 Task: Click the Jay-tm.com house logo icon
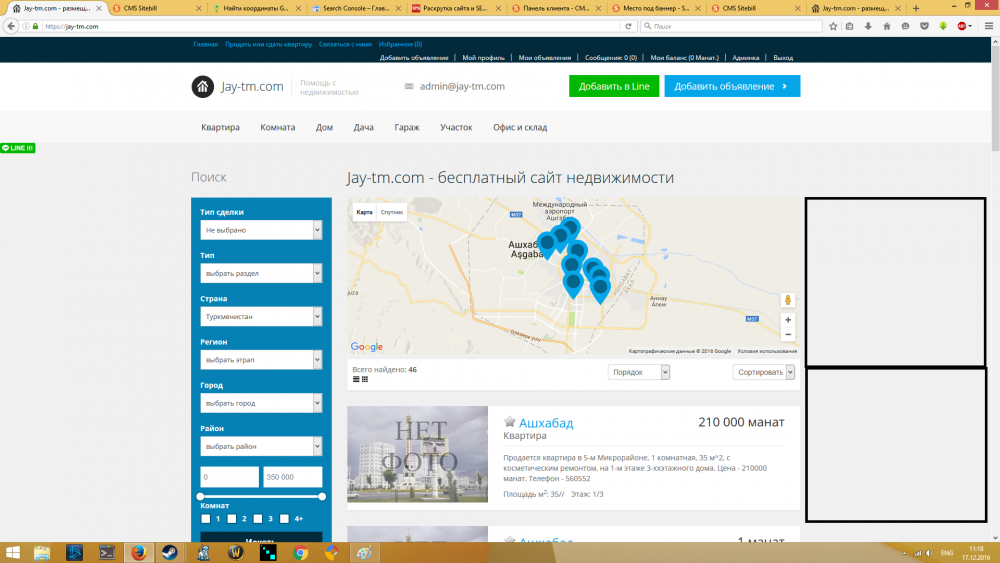[x=203, y=86]
